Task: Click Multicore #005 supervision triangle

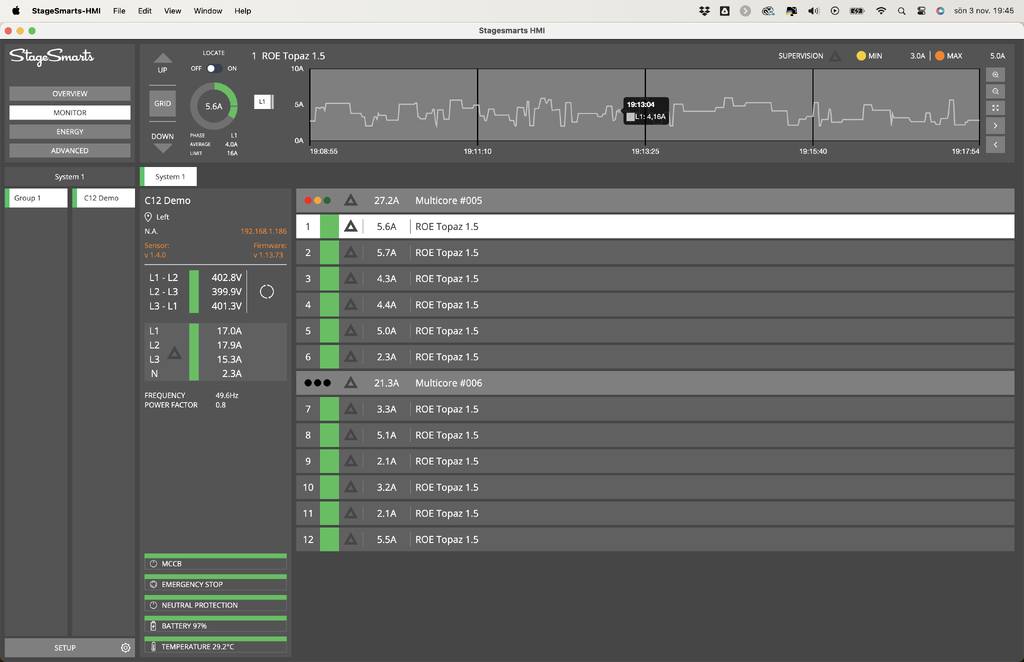Action: click(351, 200)
